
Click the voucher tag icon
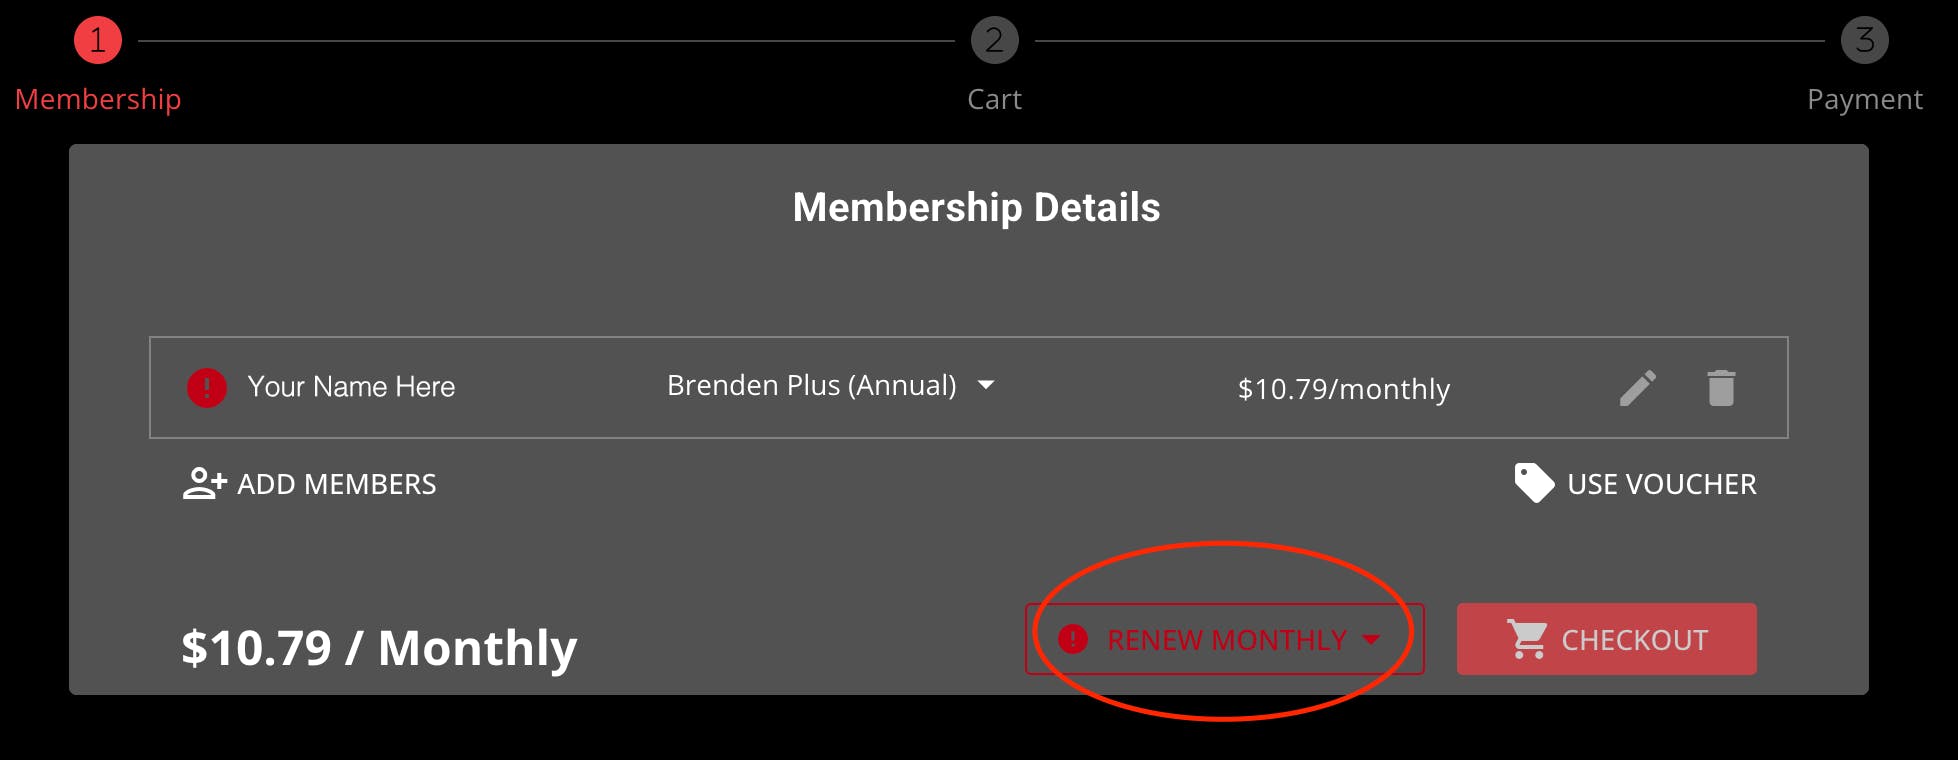[x=1533, y=483]
